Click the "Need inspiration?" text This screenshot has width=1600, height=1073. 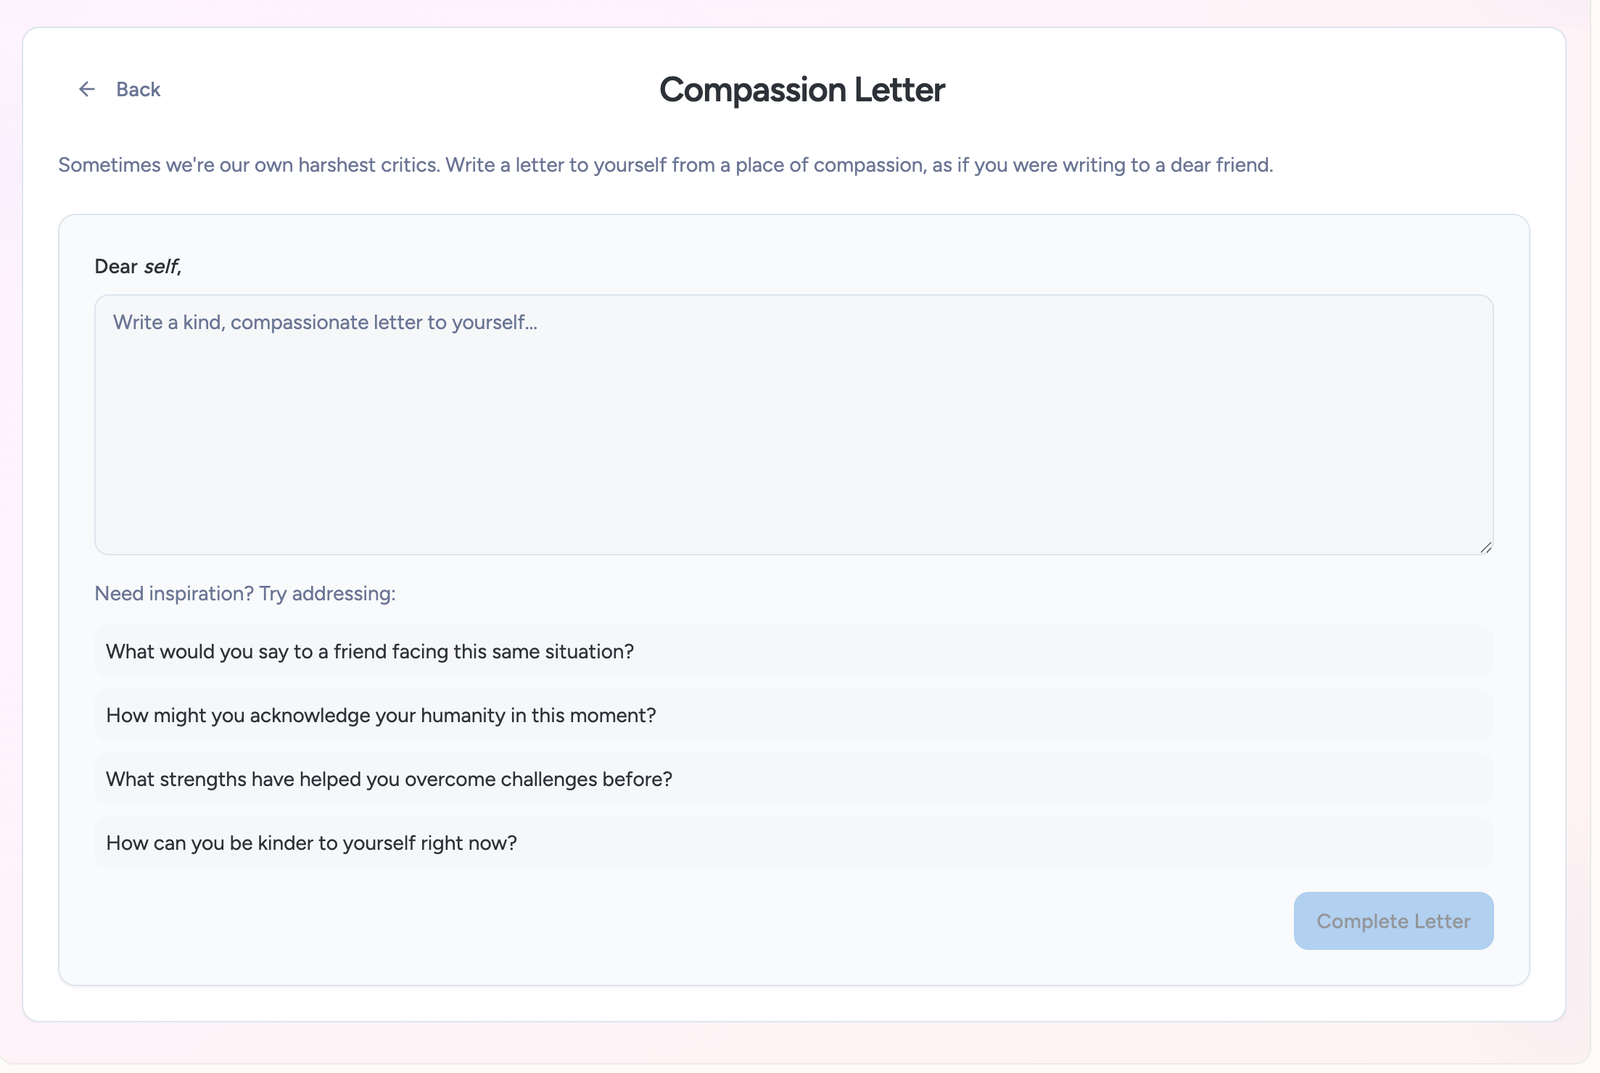coord(174,594)
